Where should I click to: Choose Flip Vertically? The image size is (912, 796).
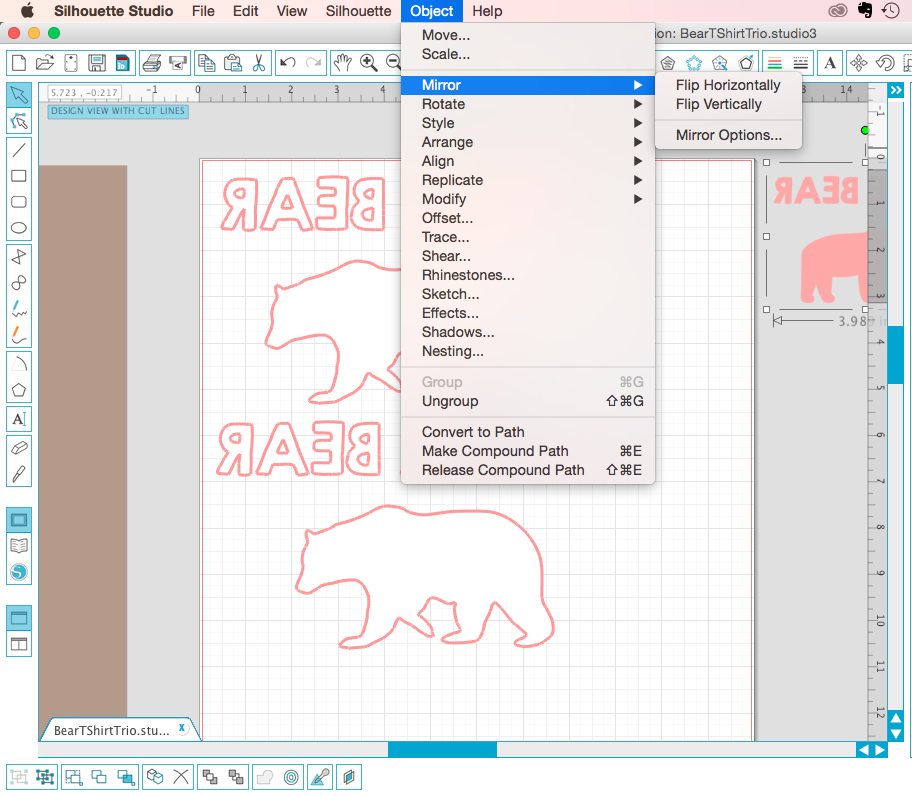(x=728, y=104)
